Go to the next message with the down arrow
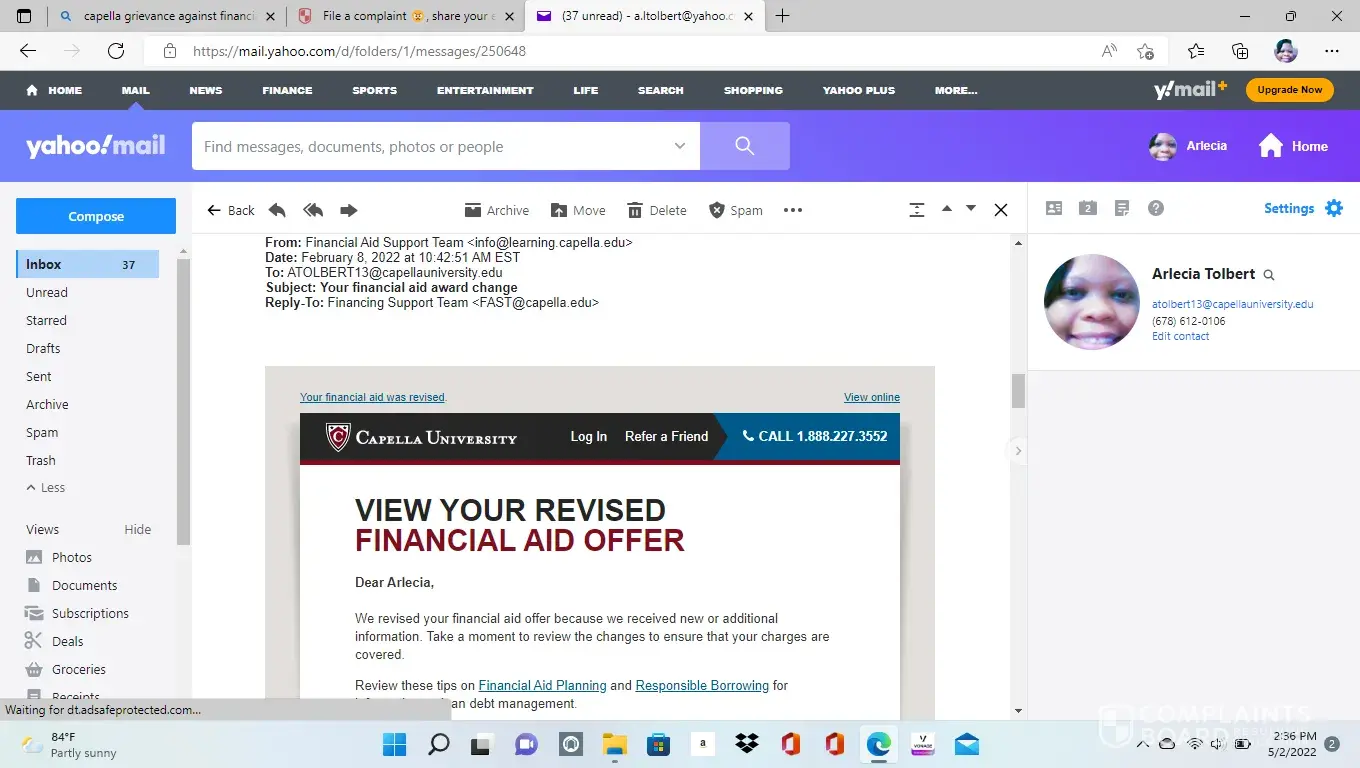The height and width of the screenshot is (768, 1360). coord(970,209)
